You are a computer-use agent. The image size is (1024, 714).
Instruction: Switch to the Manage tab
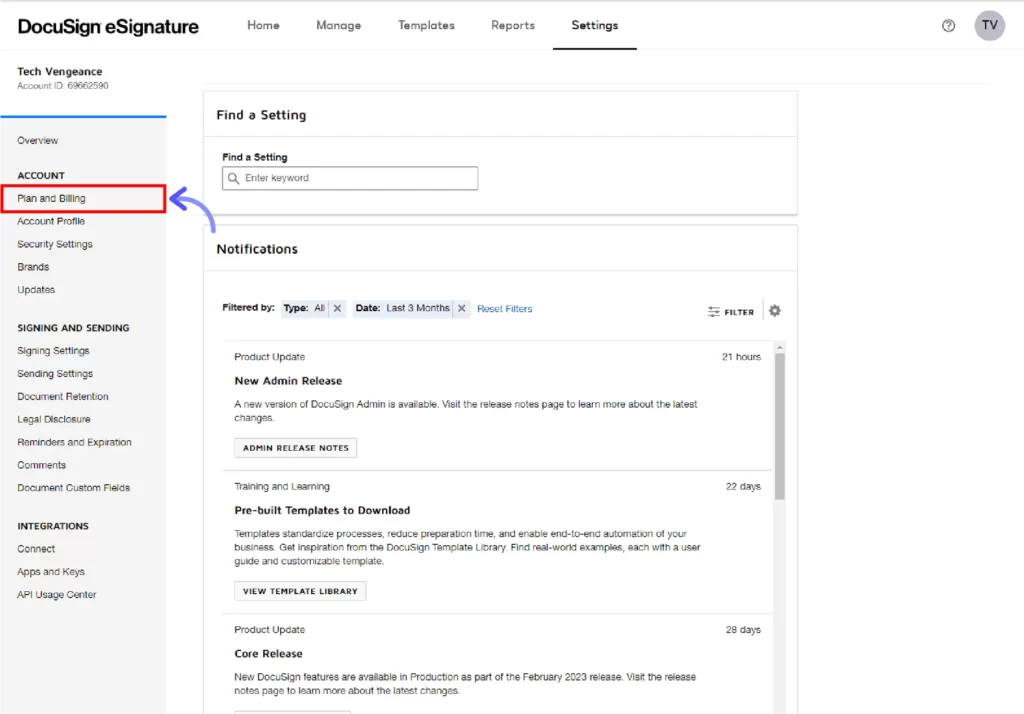click(338, 25)
